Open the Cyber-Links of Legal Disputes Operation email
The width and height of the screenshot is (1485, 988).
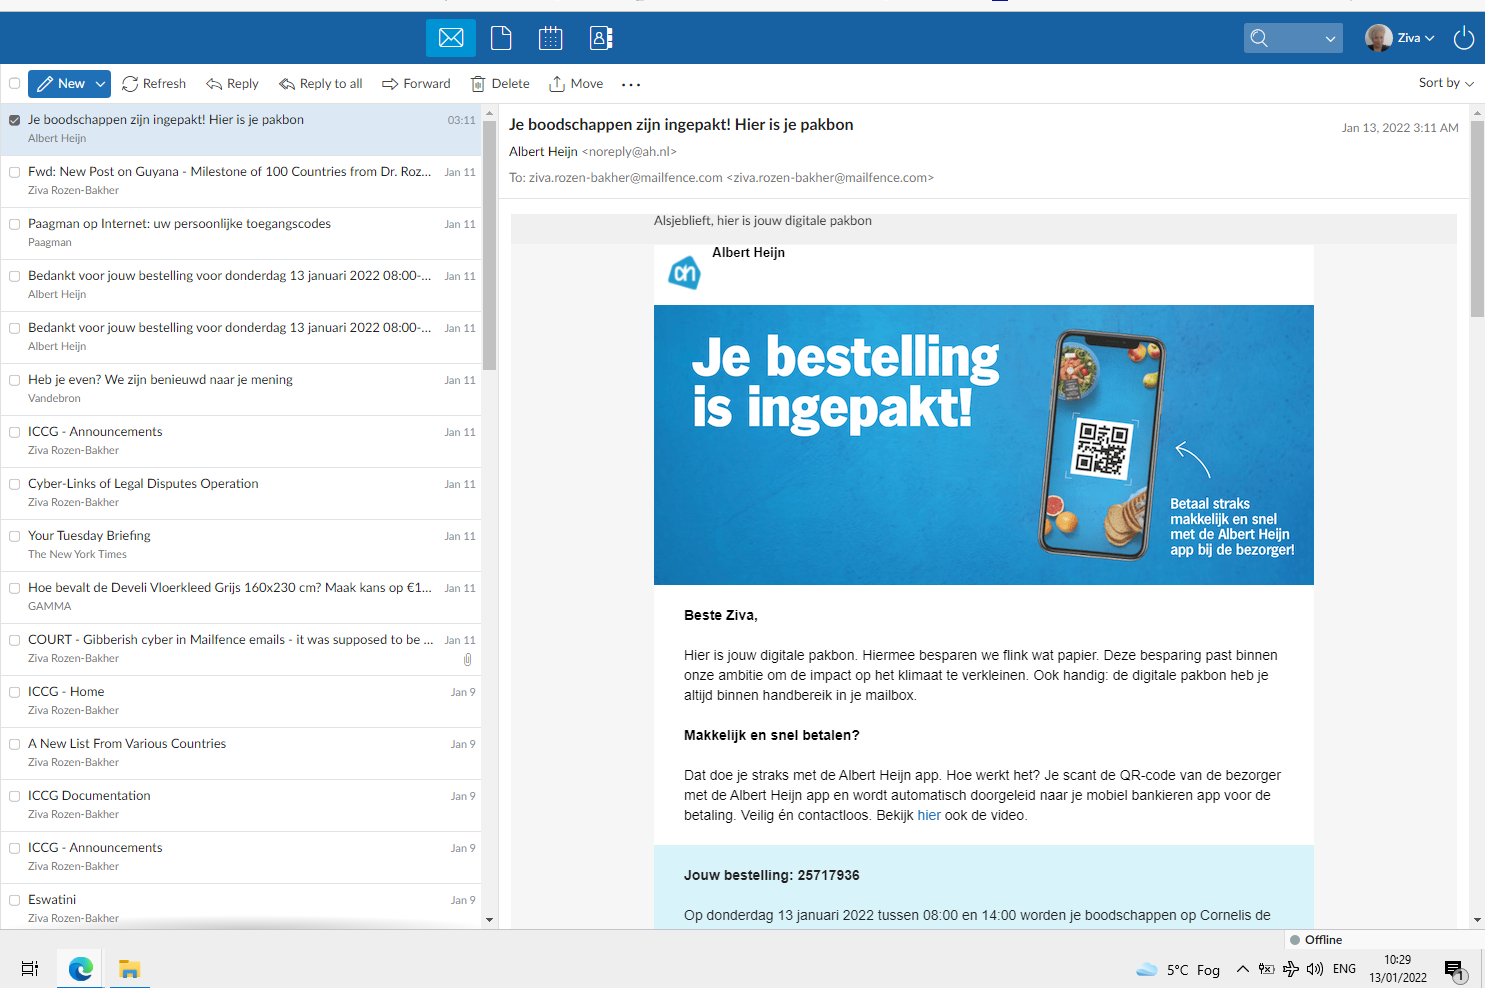coord(241,493)
